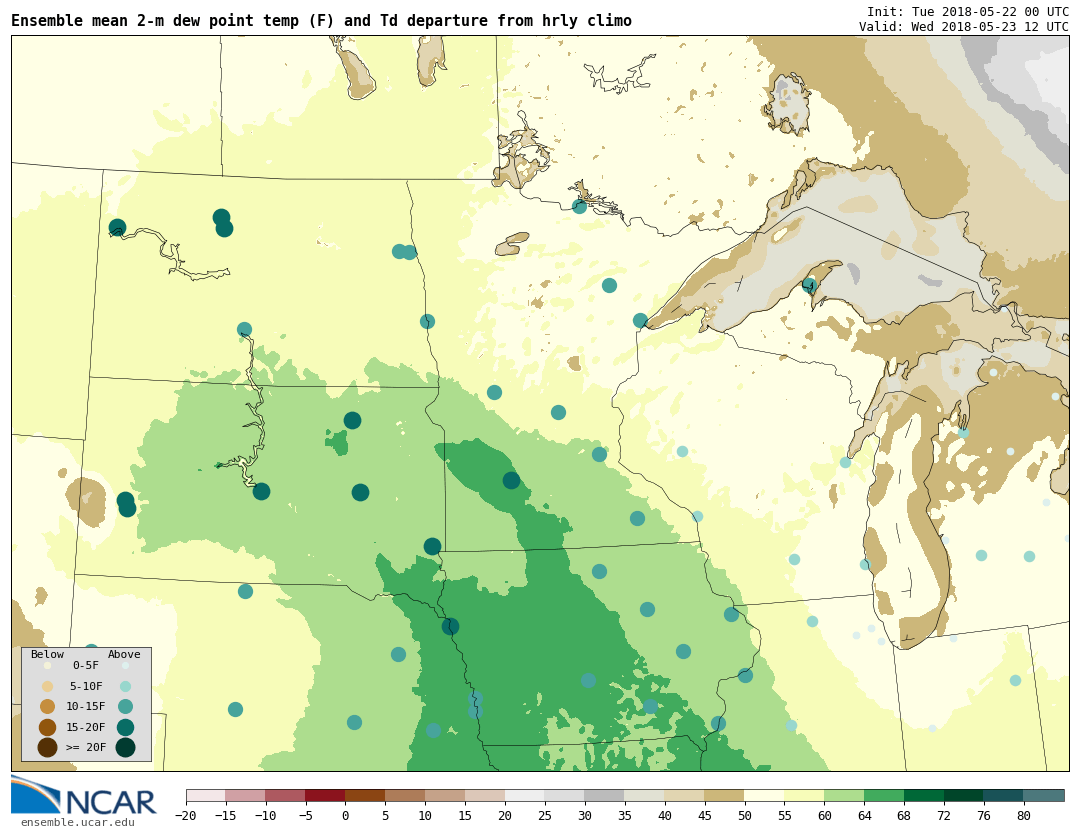Select the map title about ensemble mean dew point
The height and width of the screenshot is (834, 1080).
pos(321,21)
